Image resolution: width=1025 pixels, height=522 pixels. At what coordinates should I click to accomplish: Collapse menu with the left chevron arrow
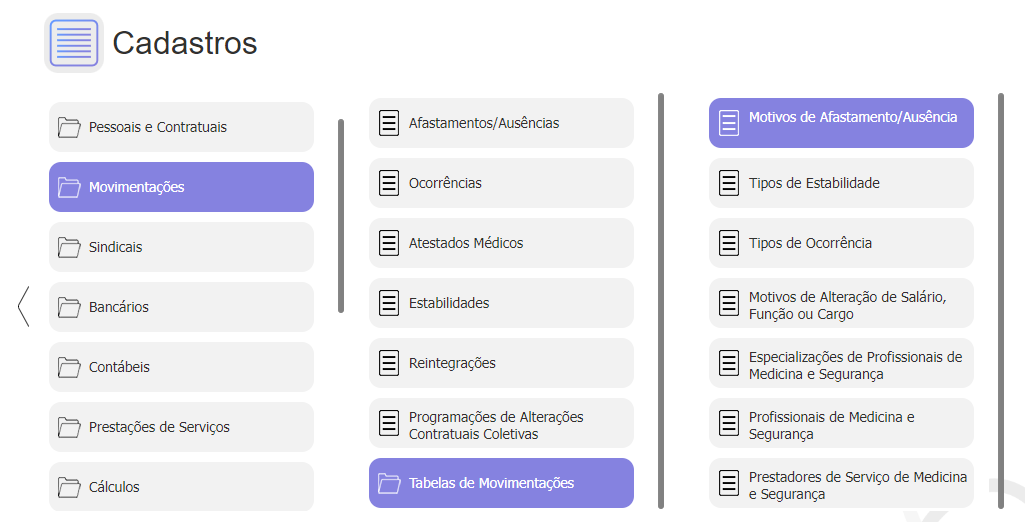pos(24,306)
